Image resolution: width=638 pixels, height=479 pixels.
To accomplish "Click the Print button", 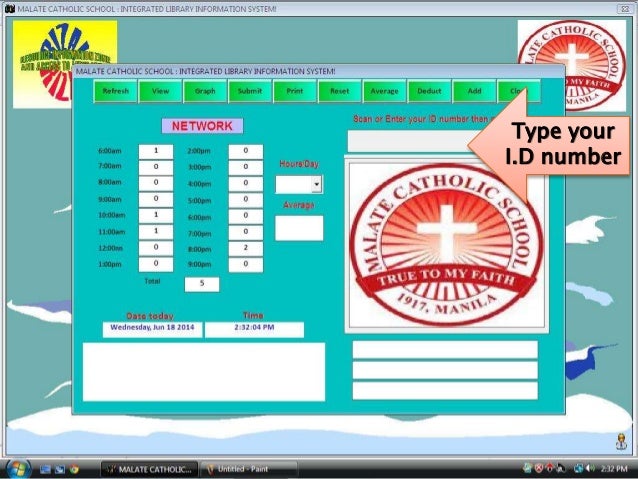I will coord(295,91).
